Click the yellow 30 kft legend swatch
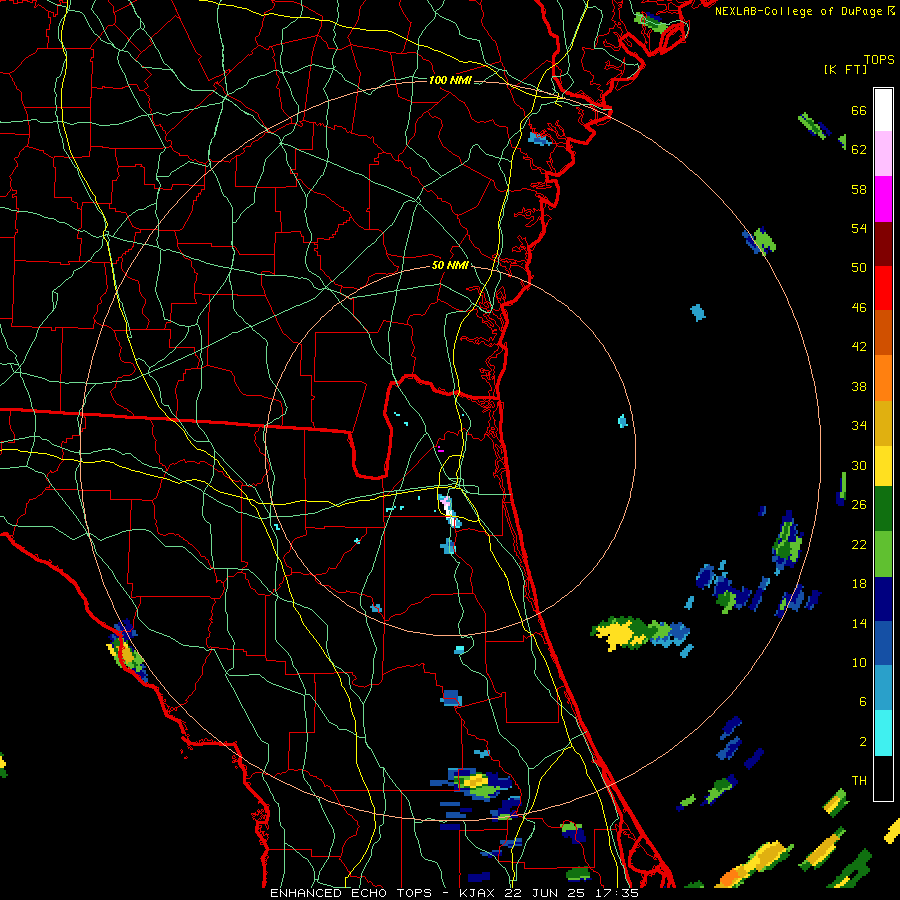This screenshot has width=900, height=900. point(883,466)
